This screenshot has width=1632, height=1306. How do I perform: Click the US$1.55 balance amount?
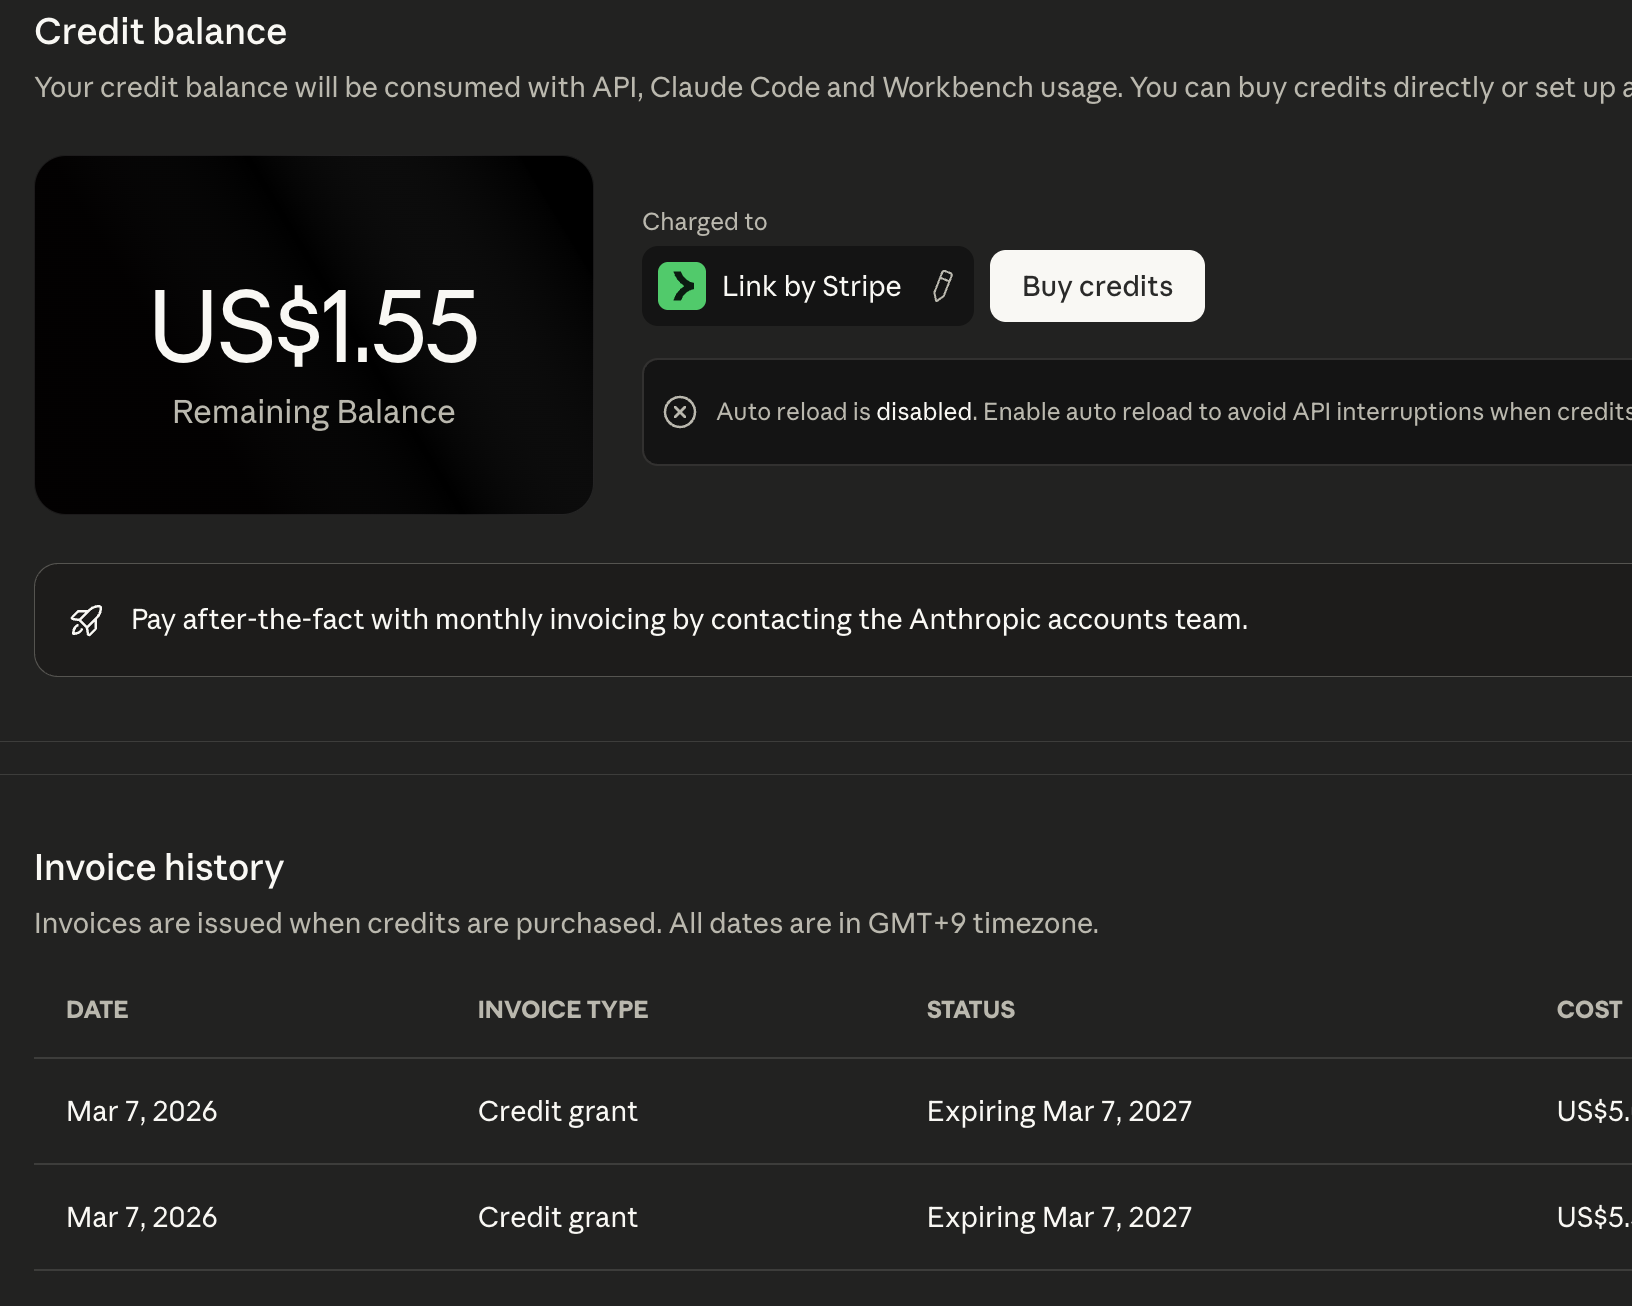[x=314, y=326]
